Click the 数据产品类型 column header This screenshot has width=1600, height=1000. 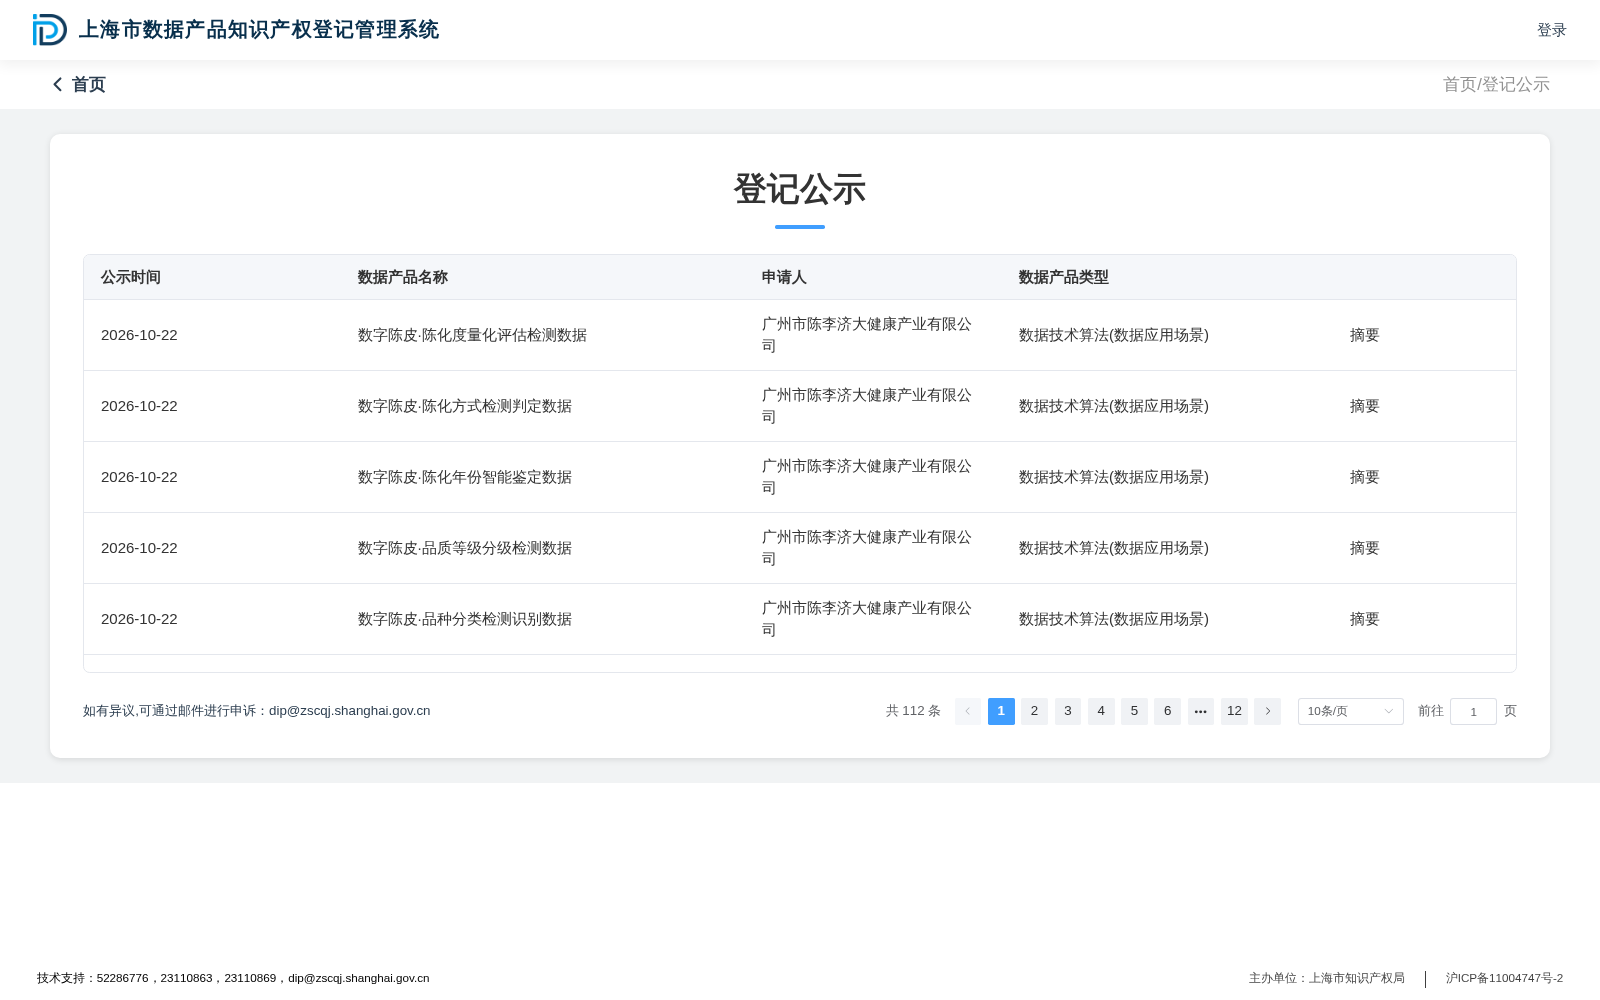point(1064,277)
